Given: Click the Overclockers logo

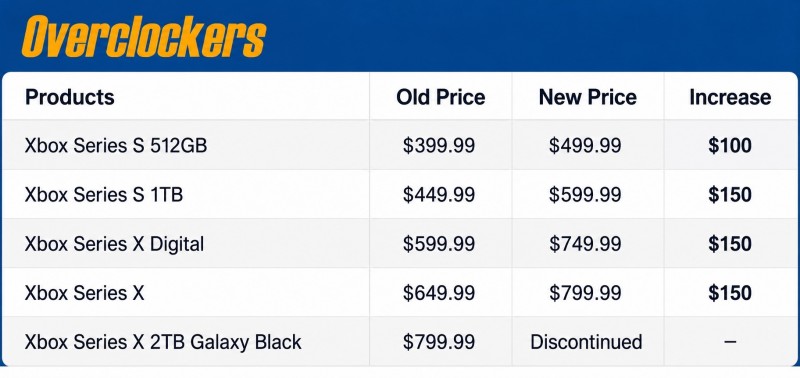Looking at the screenshot, I should coord(143,37).
